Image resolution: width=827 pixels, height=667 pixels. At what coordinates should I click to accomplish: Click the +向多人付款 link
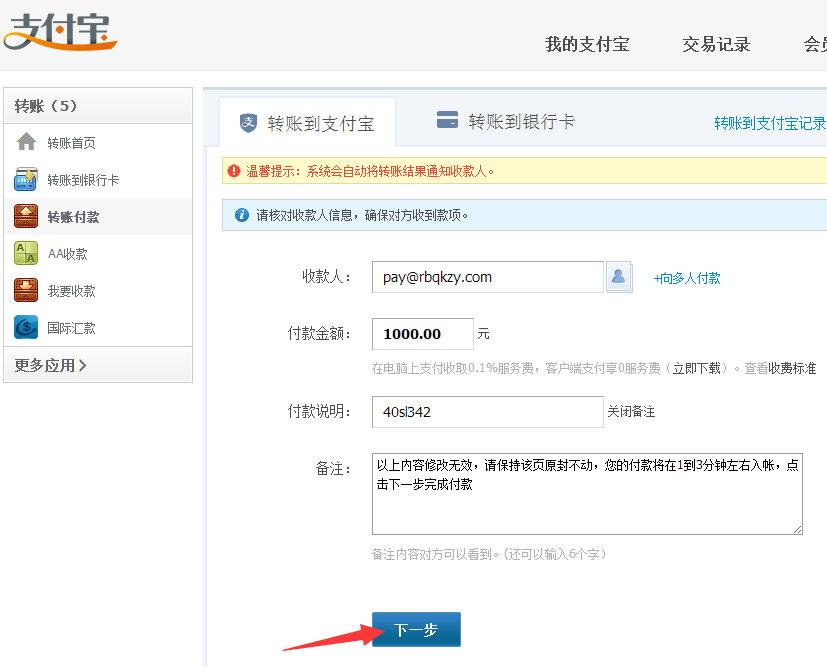(687, 278)
